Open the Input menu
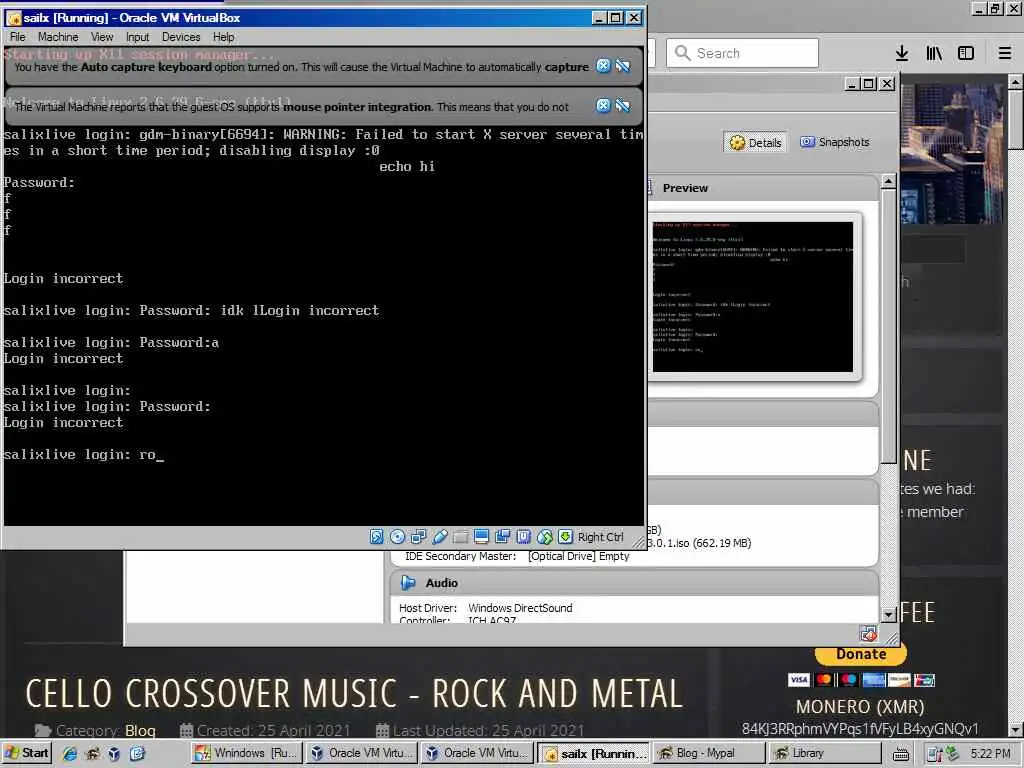 (x=137, y=37)
